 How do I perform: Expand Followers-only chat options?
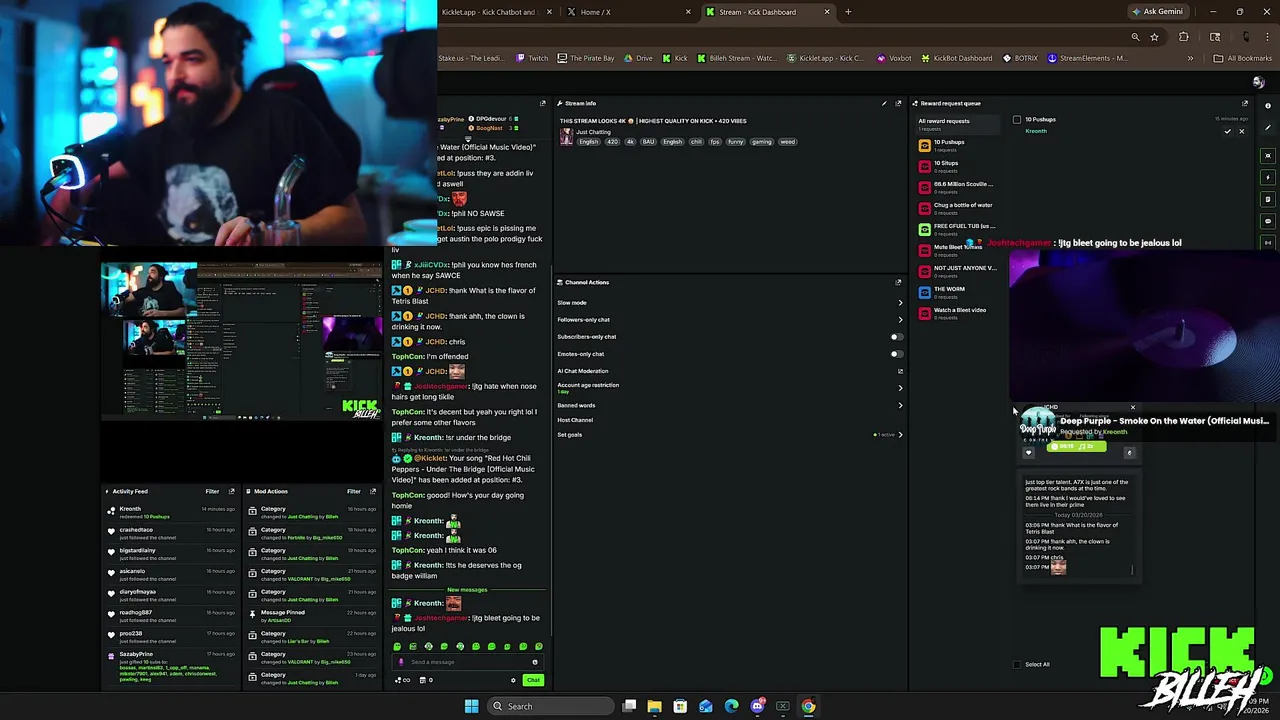(900, 320)
